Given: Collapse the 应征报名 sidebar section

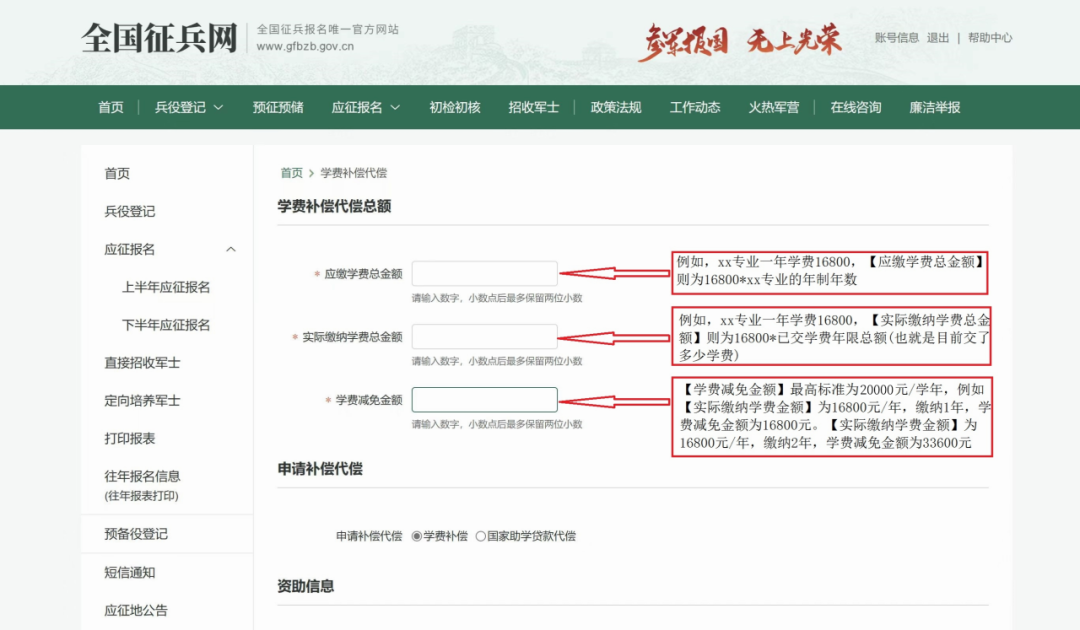Looking at the screenshot, I should coord(231,249).
